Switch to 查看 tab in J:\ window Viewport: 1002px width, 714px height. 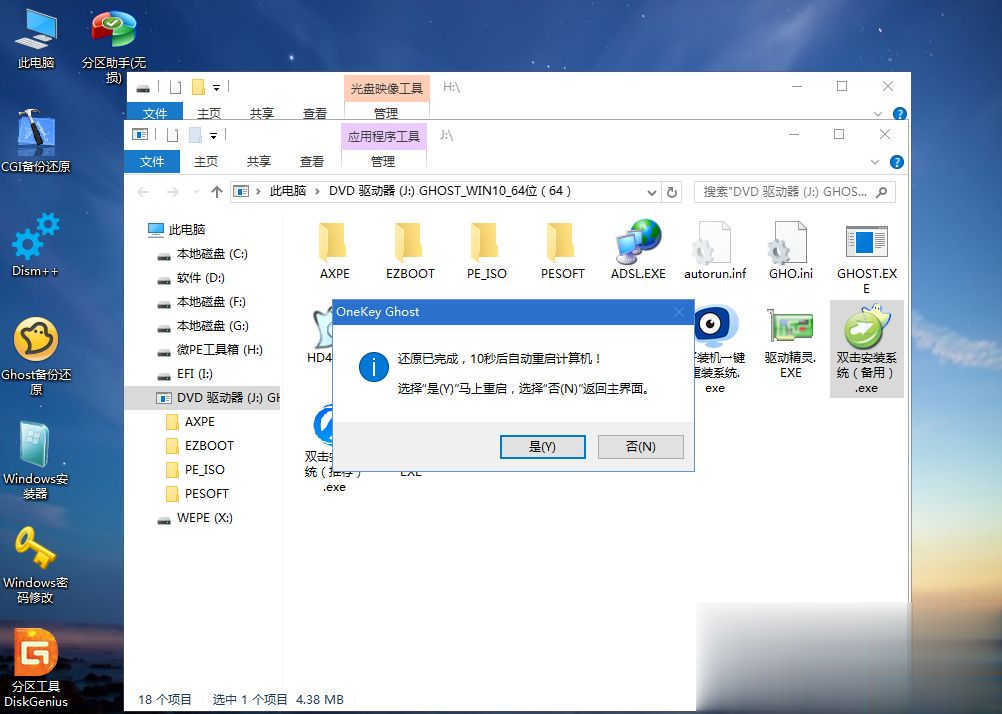click(x=312, y=161)
